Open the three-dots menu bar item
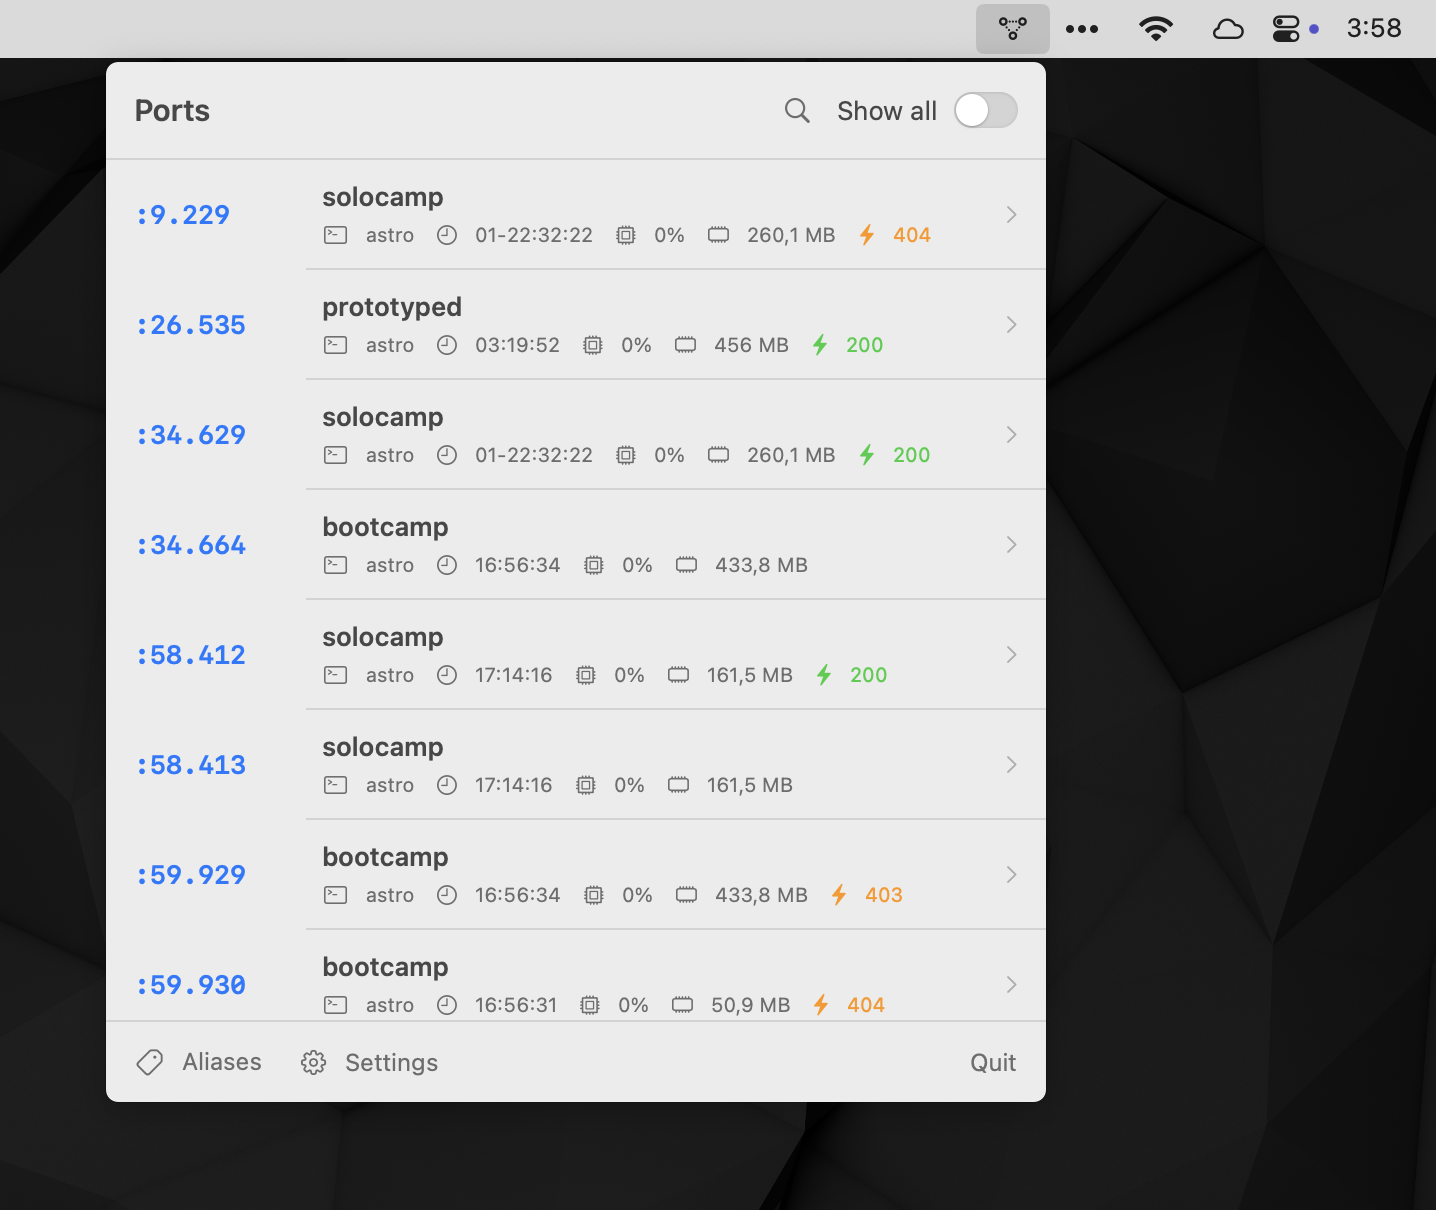Viewport: 1436px width, 1210px height. pos(1082,29)
